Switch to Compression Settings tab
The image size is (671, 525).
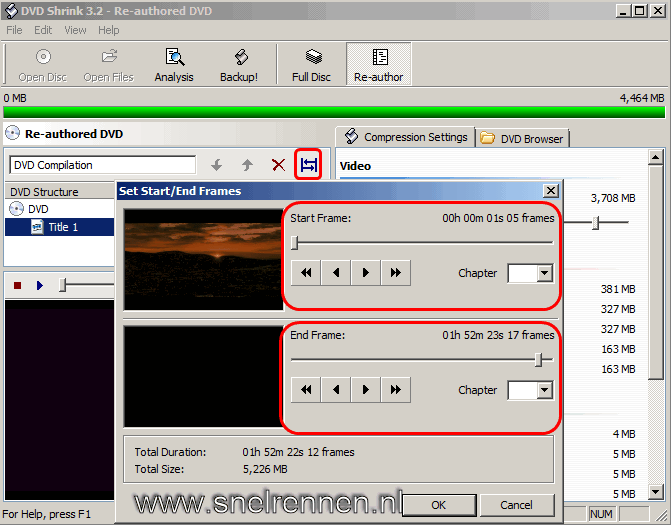(x=406, y=137)
